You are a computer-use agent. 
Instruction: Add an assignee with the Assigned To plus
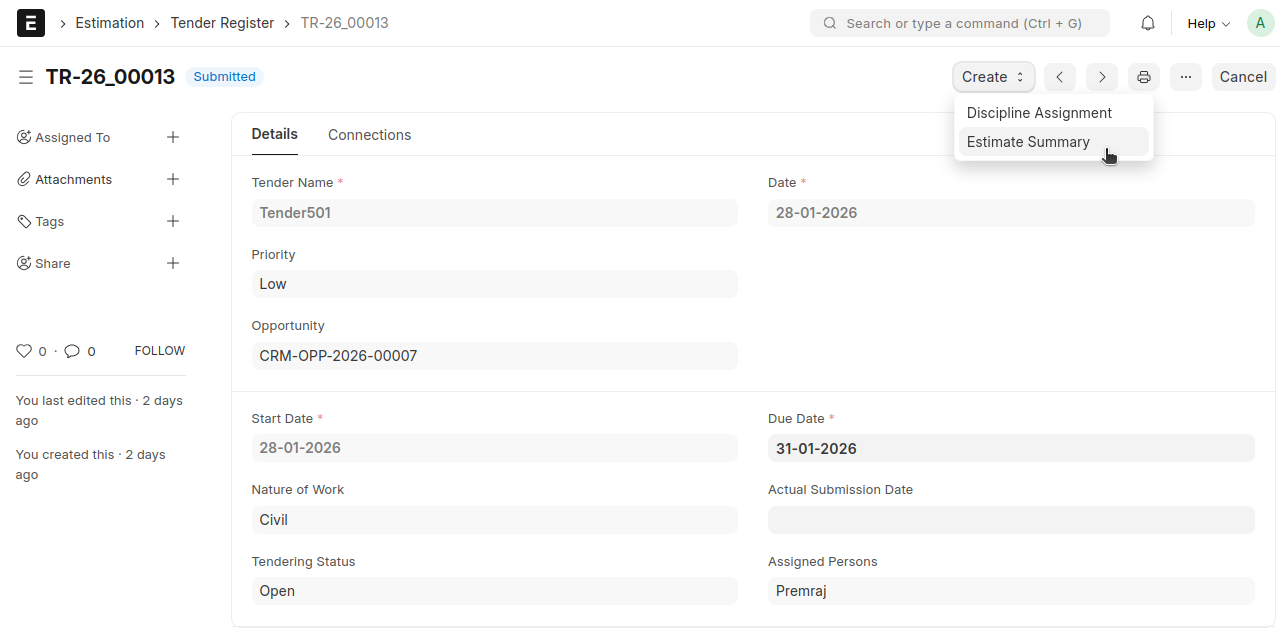click(x=173, y=137)
